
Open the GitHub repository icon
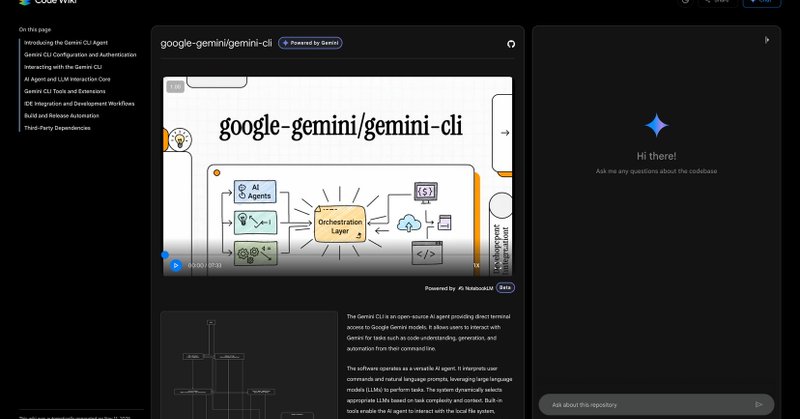click(511, 44)
